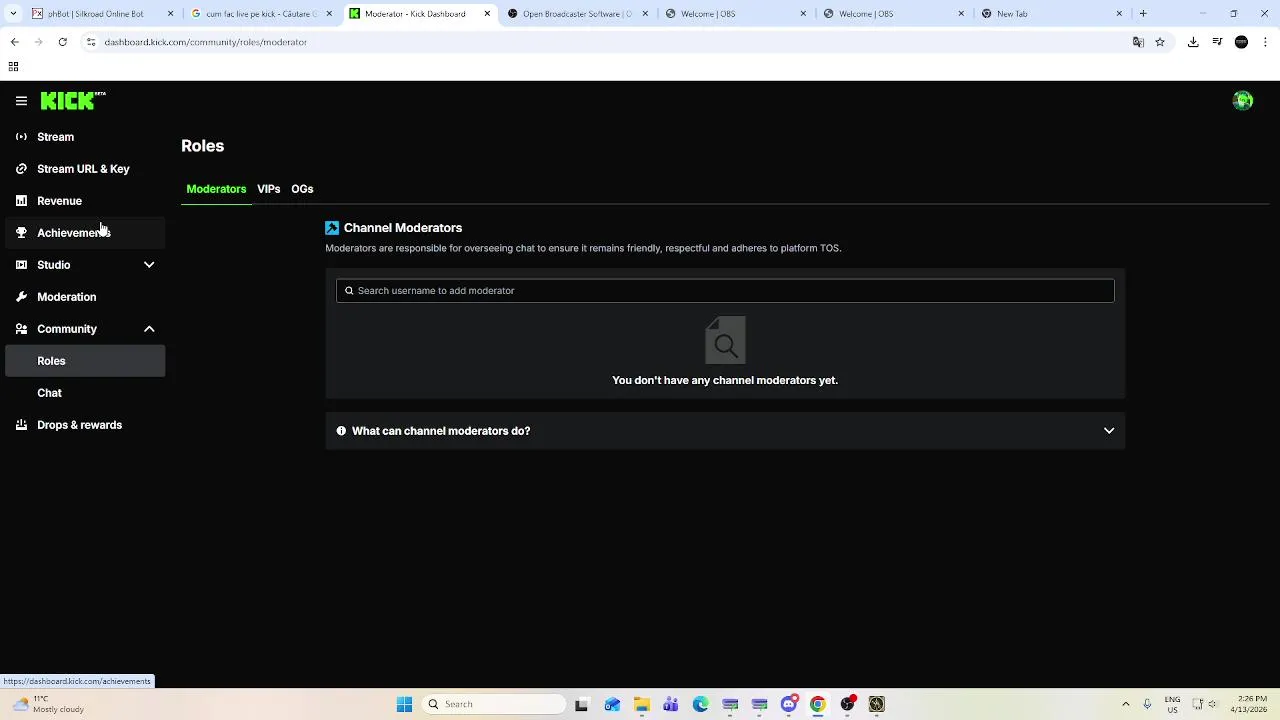Click the weather widget Mostly cloudy
This screenshot has width=1280, height=720.
(x=48, y=704)
